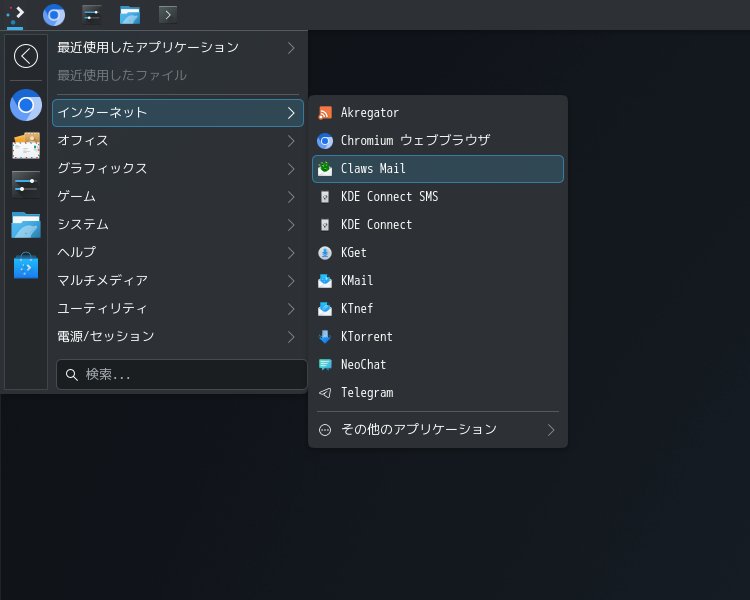Expand 最近使用したアプリケーション arrow
750x600 pixels.
point(291,47)
